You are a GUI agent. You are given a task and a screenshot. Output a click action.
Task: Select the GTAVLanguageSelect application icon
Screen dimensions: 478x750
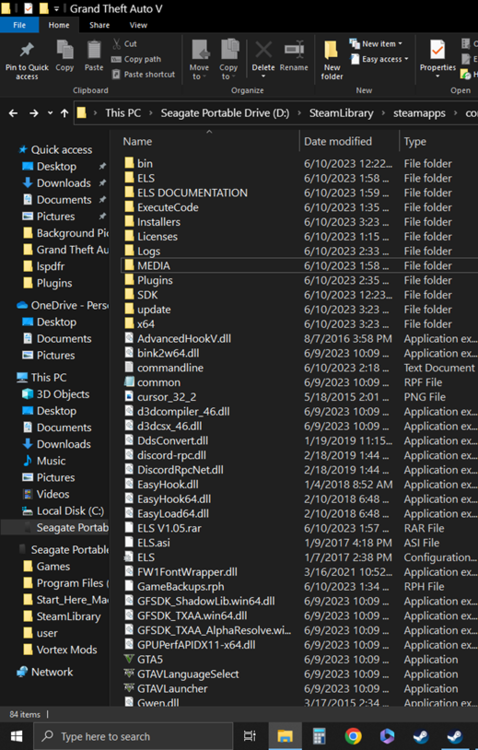coord(129,674)
